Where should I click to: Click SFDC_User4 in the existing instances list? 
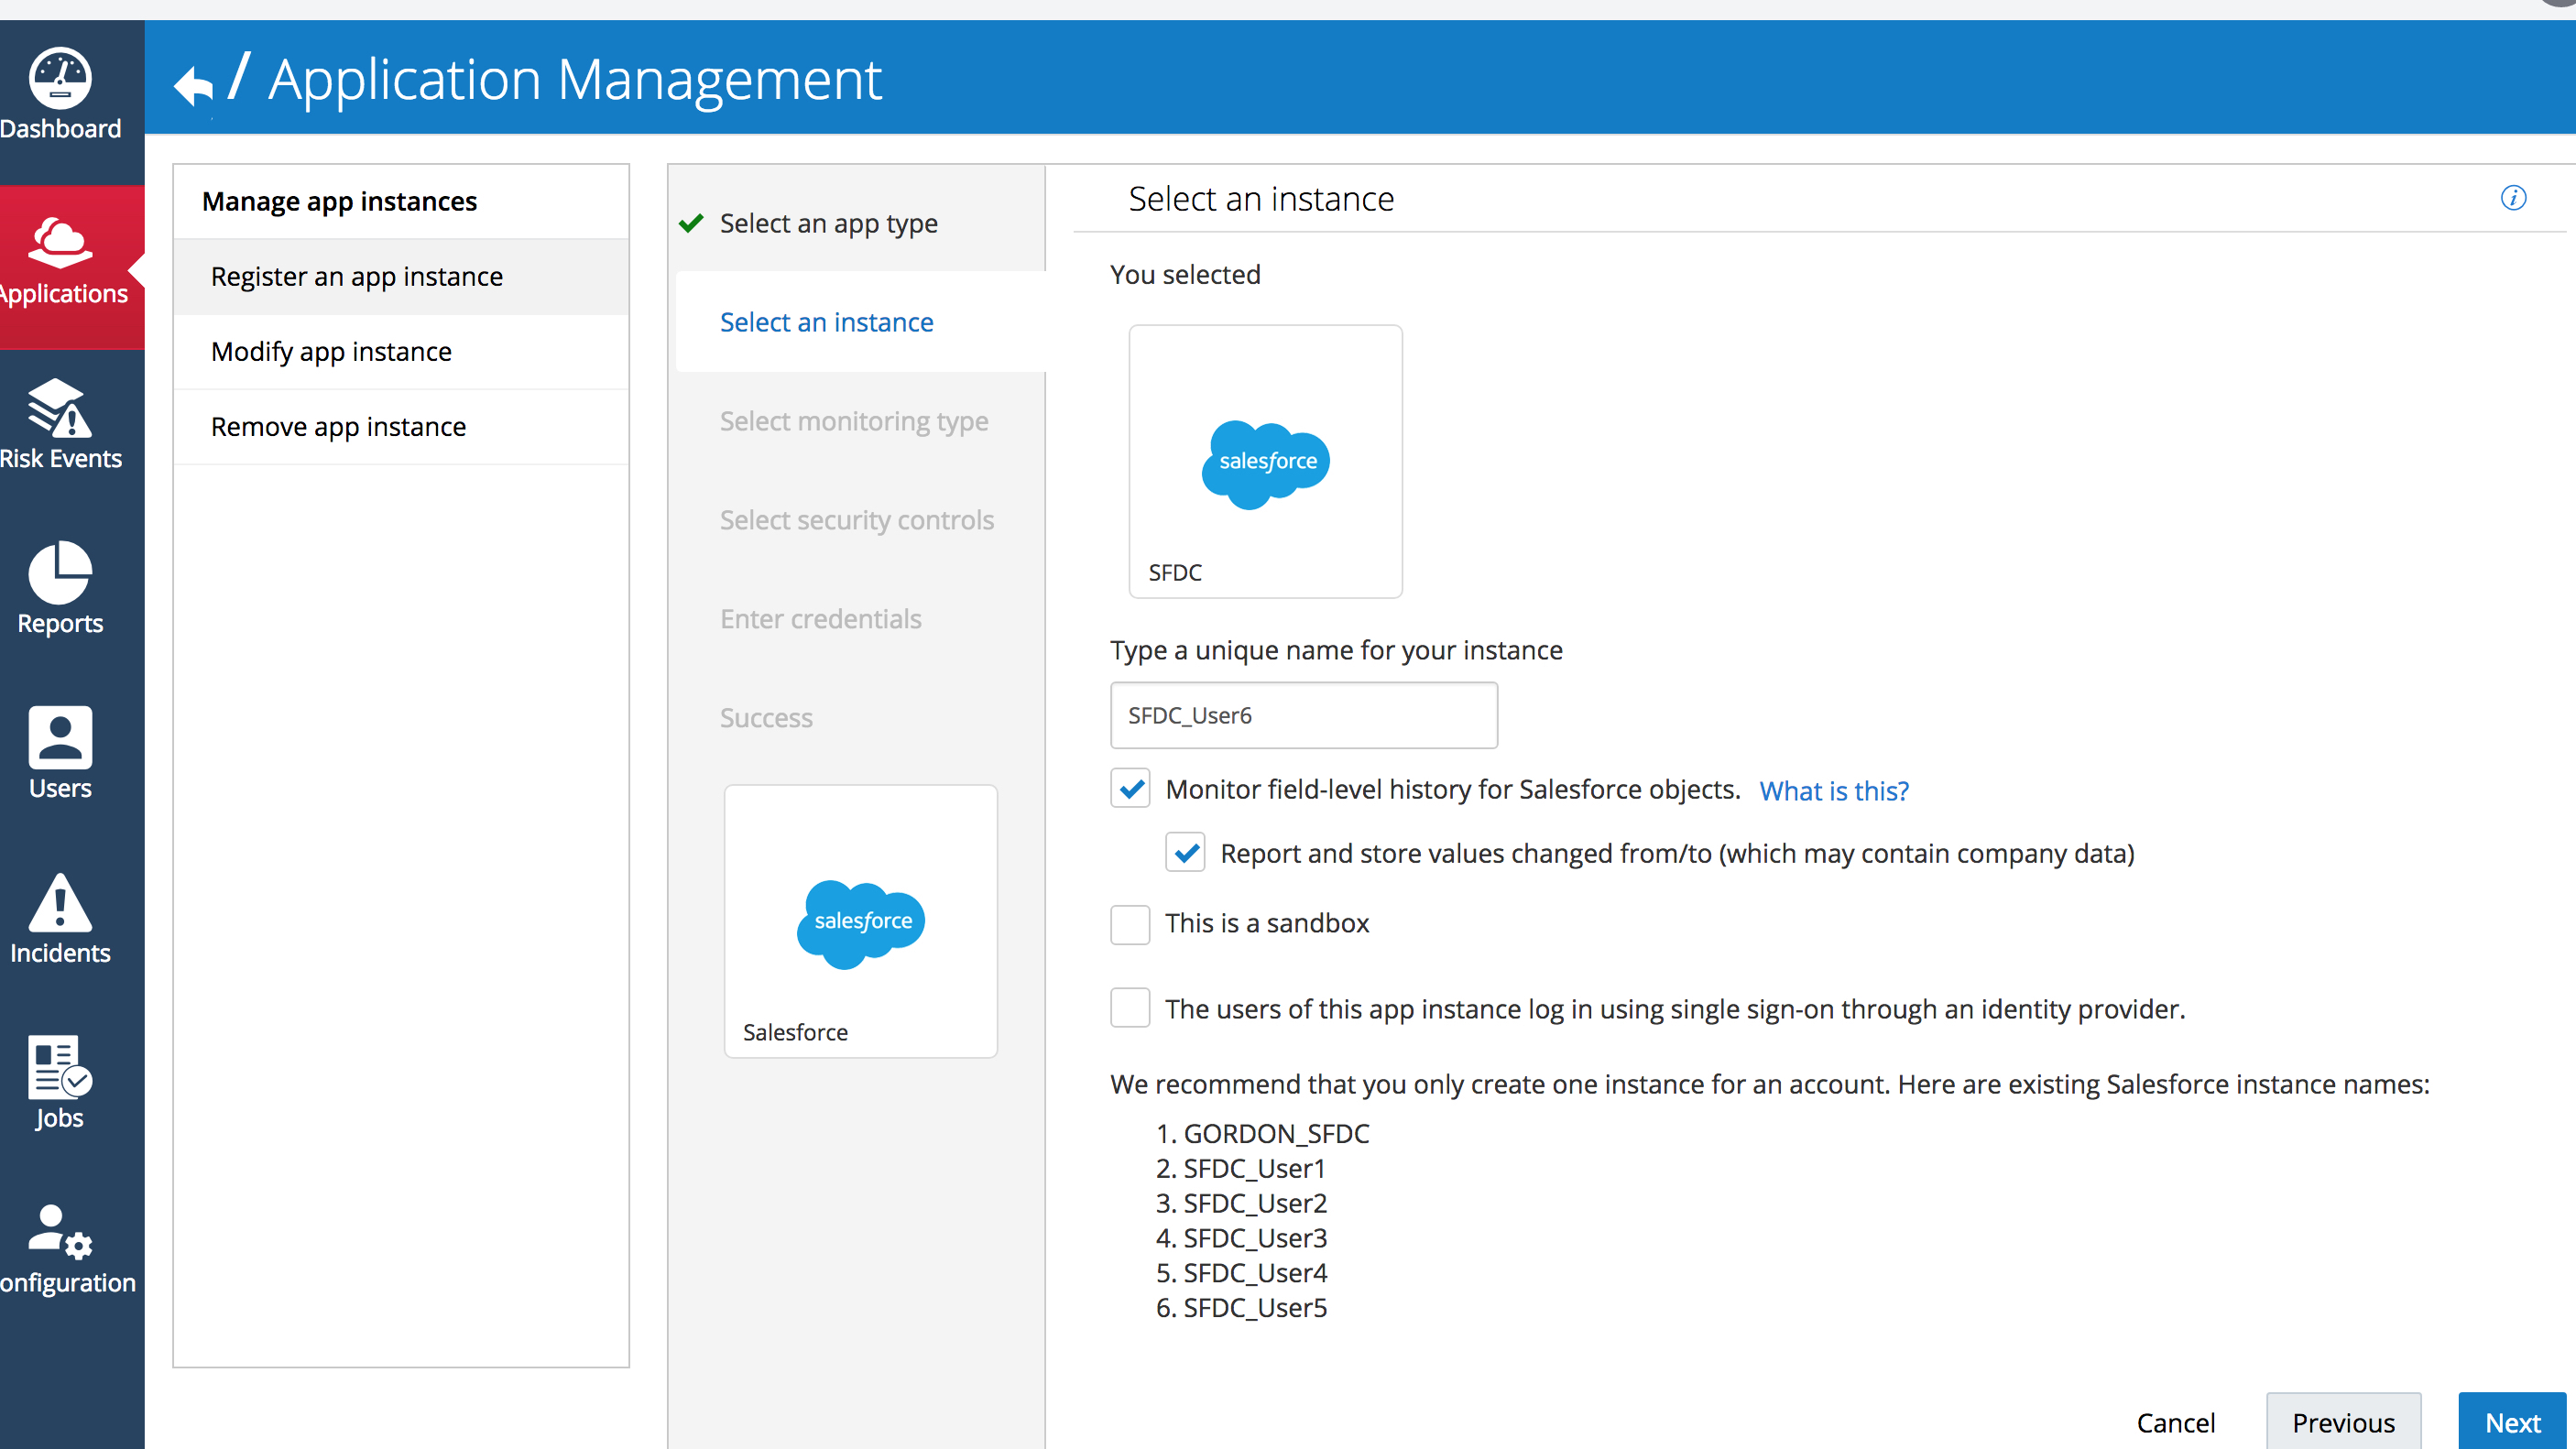pos(1255,1273)
